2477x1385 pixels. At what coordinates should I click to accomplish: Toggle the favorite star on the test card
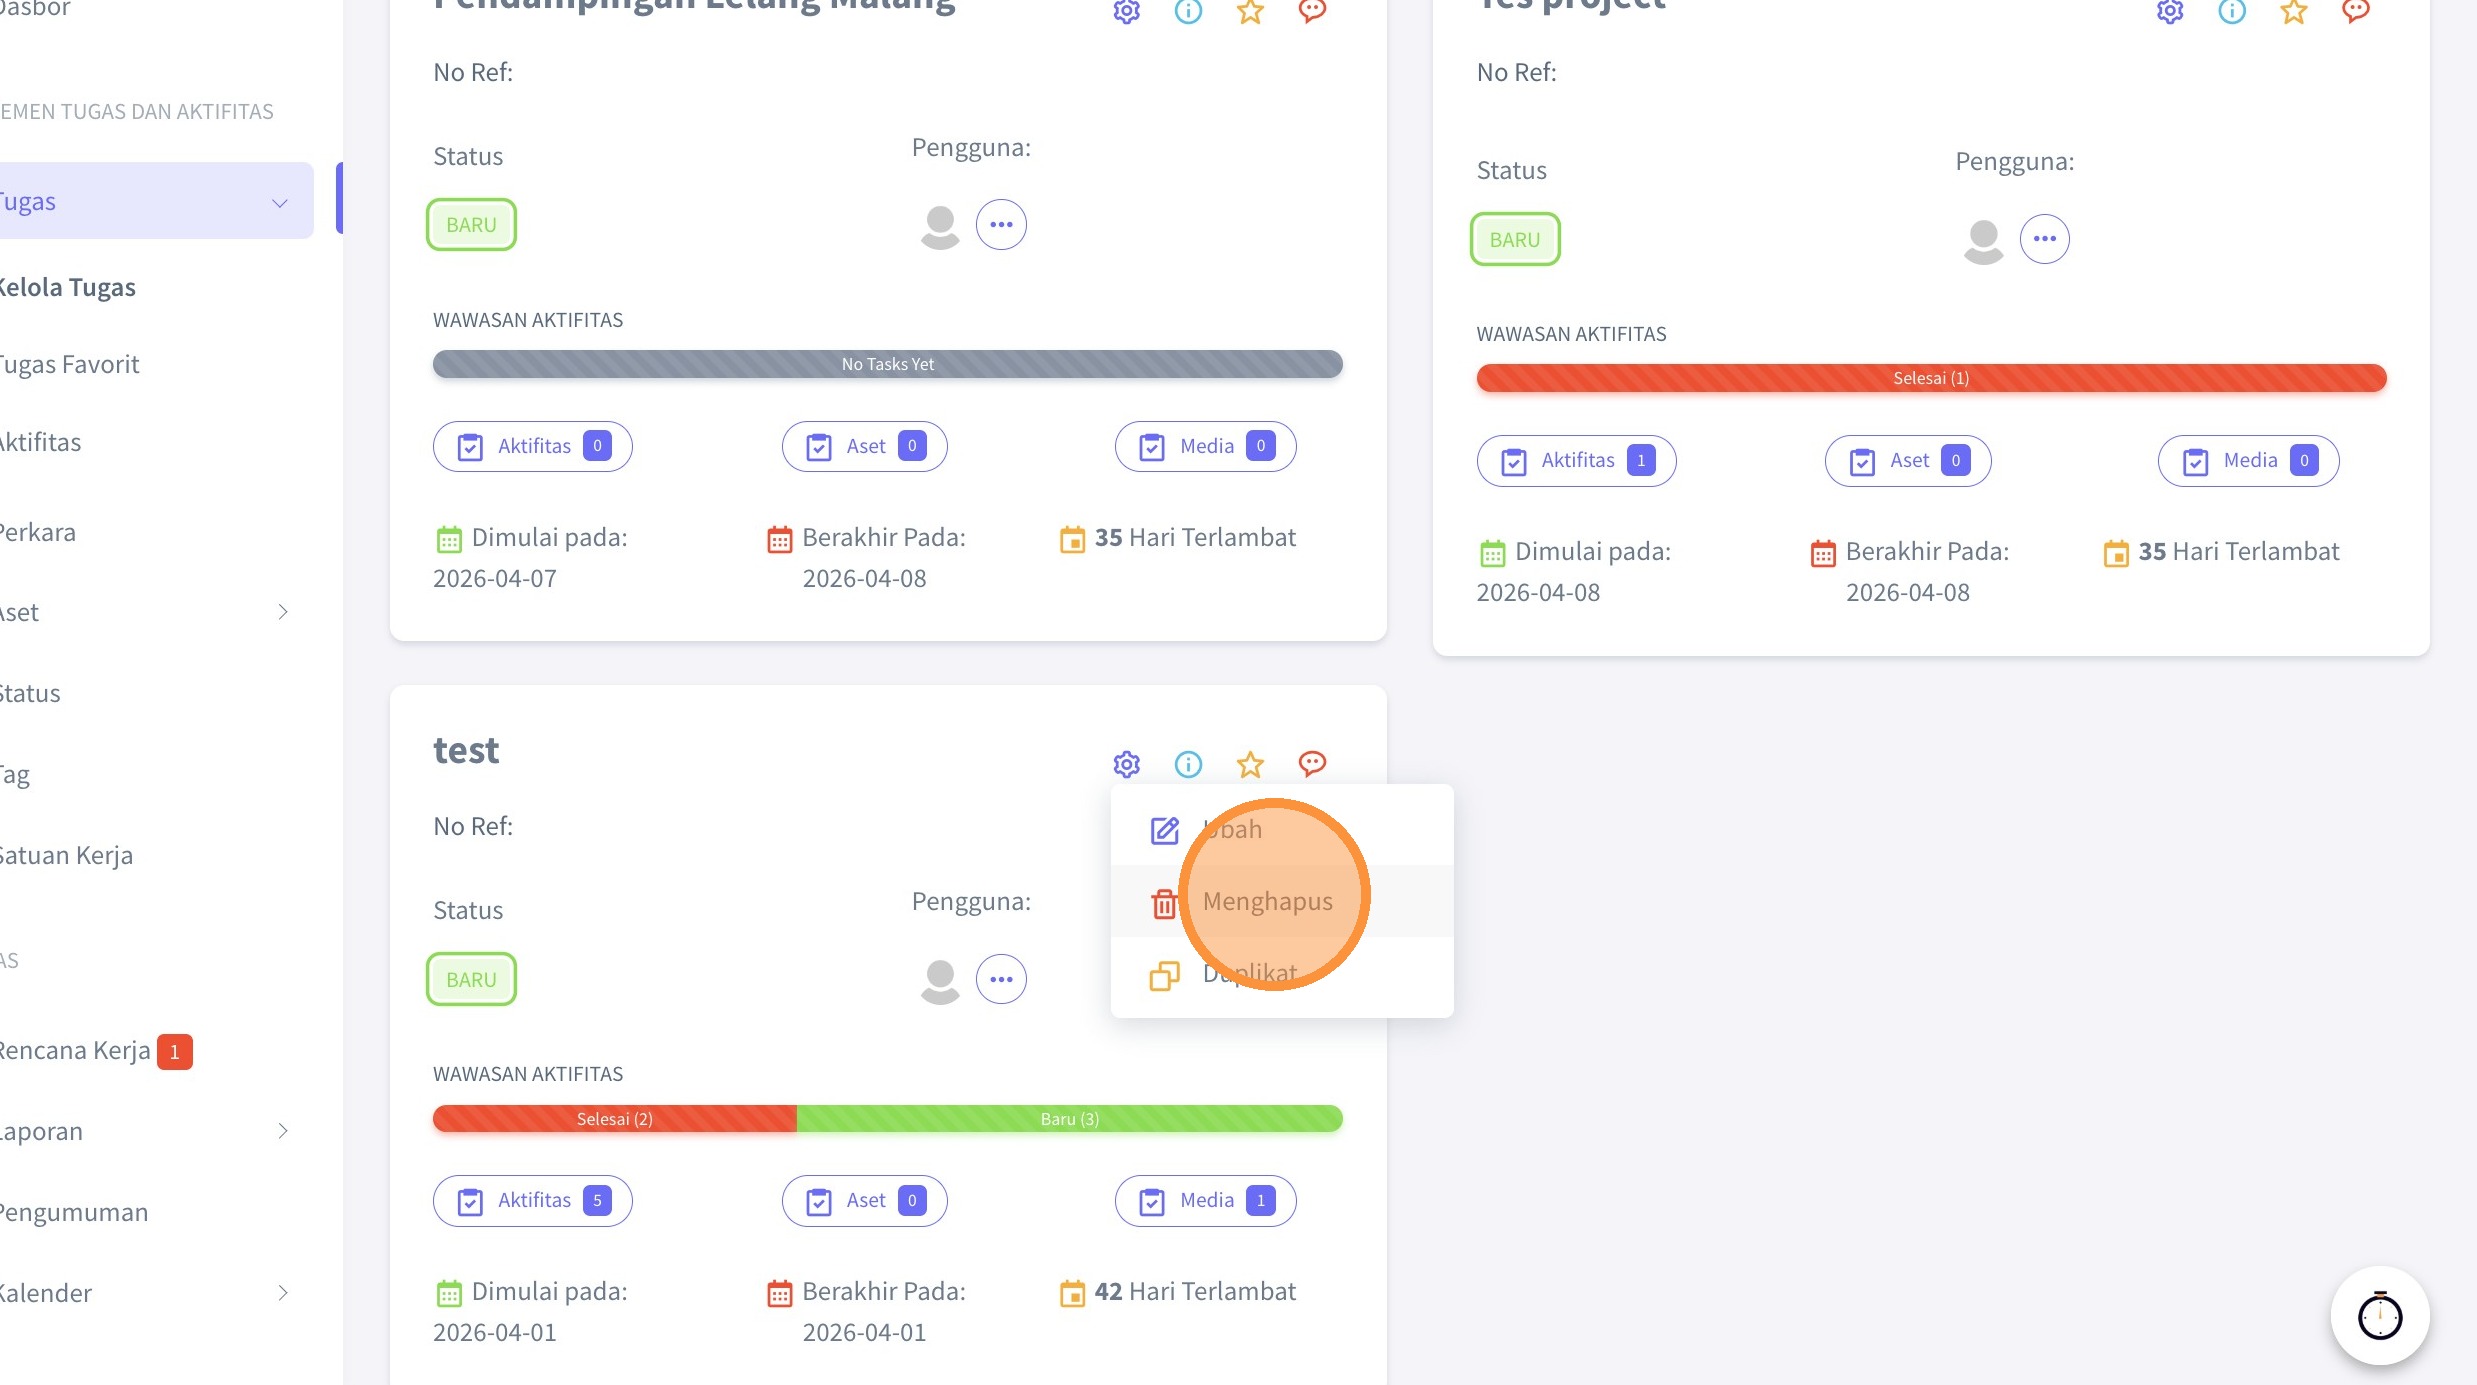coord(1250,764)
